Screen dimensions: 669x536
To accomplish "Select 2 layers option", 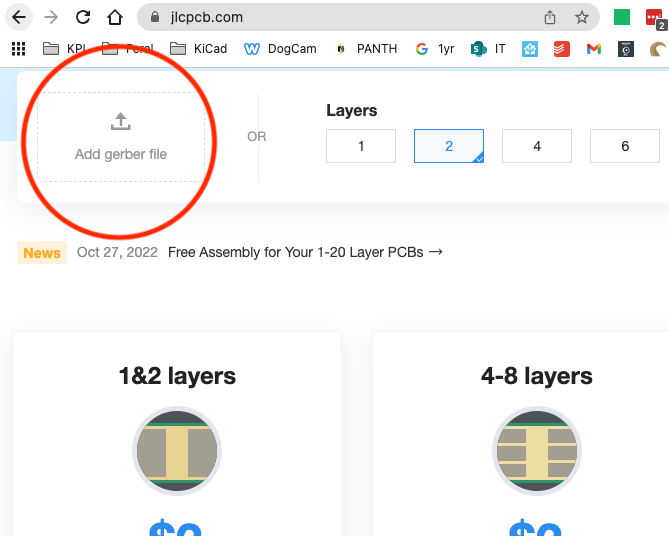I will tap(449, 146).
